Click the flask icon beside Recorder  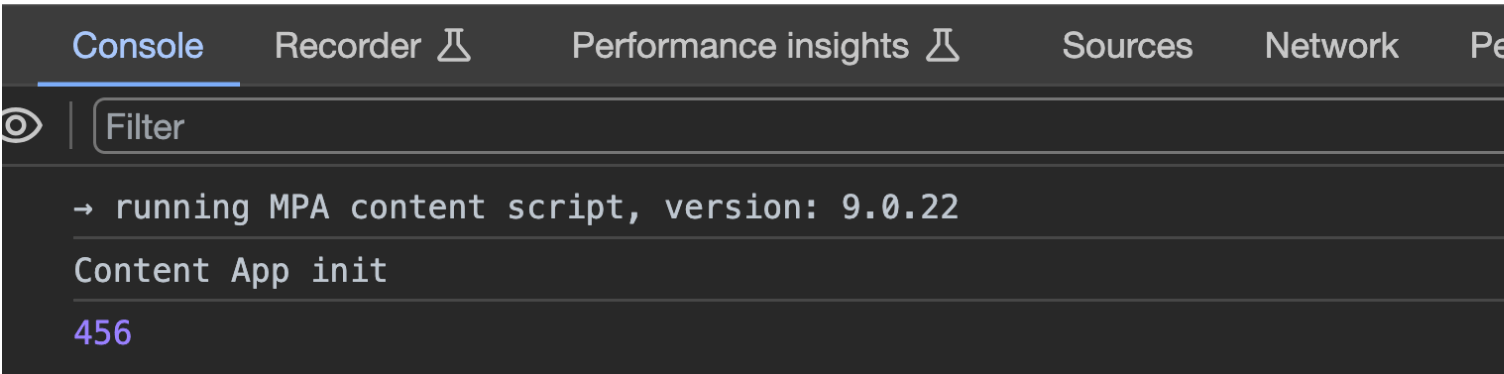pos(454,46)
